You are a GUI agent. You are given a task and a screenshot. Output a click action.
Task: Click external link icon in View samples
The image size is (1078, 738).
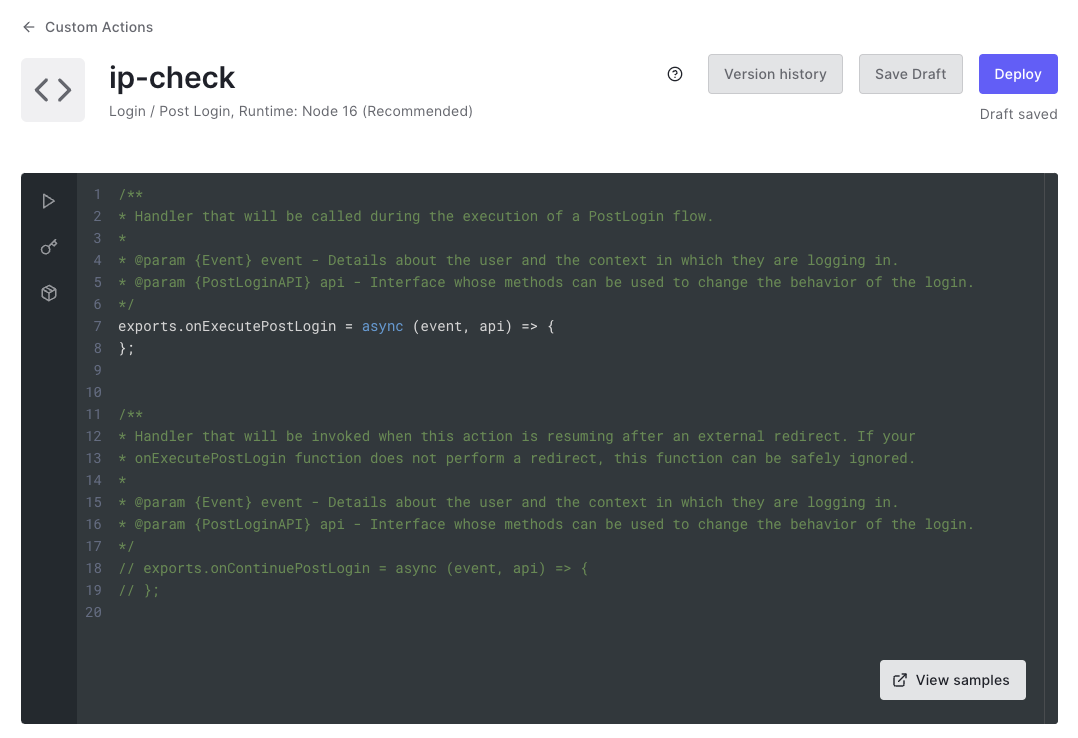tap(899, 680)
